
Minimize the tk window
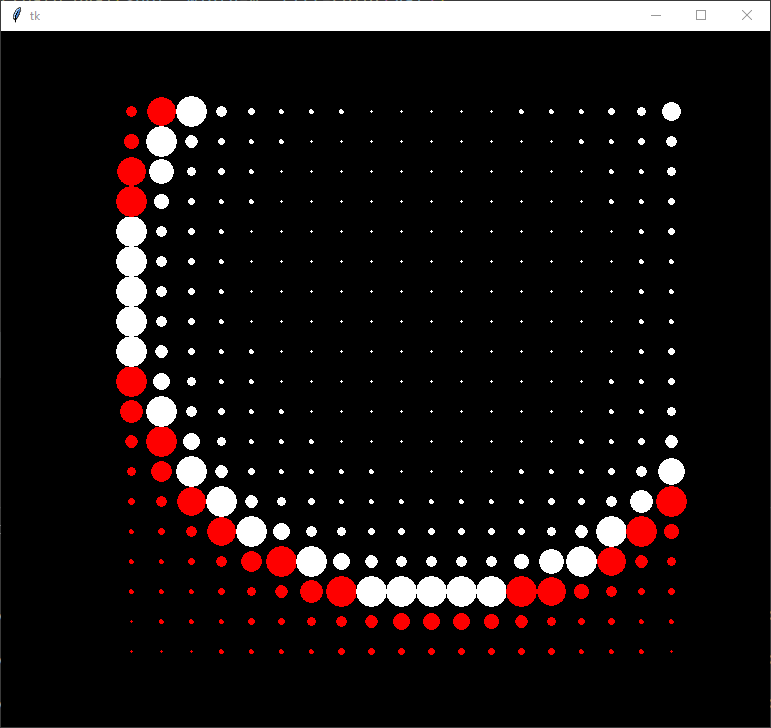[655, 15]
